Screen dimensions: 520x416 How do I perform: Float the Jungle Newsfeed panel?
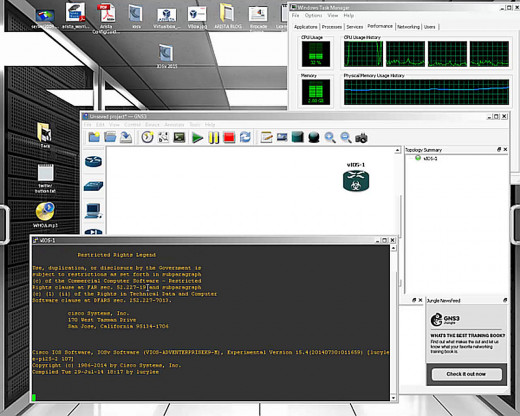pyautogui.click(x=505, y=300)
